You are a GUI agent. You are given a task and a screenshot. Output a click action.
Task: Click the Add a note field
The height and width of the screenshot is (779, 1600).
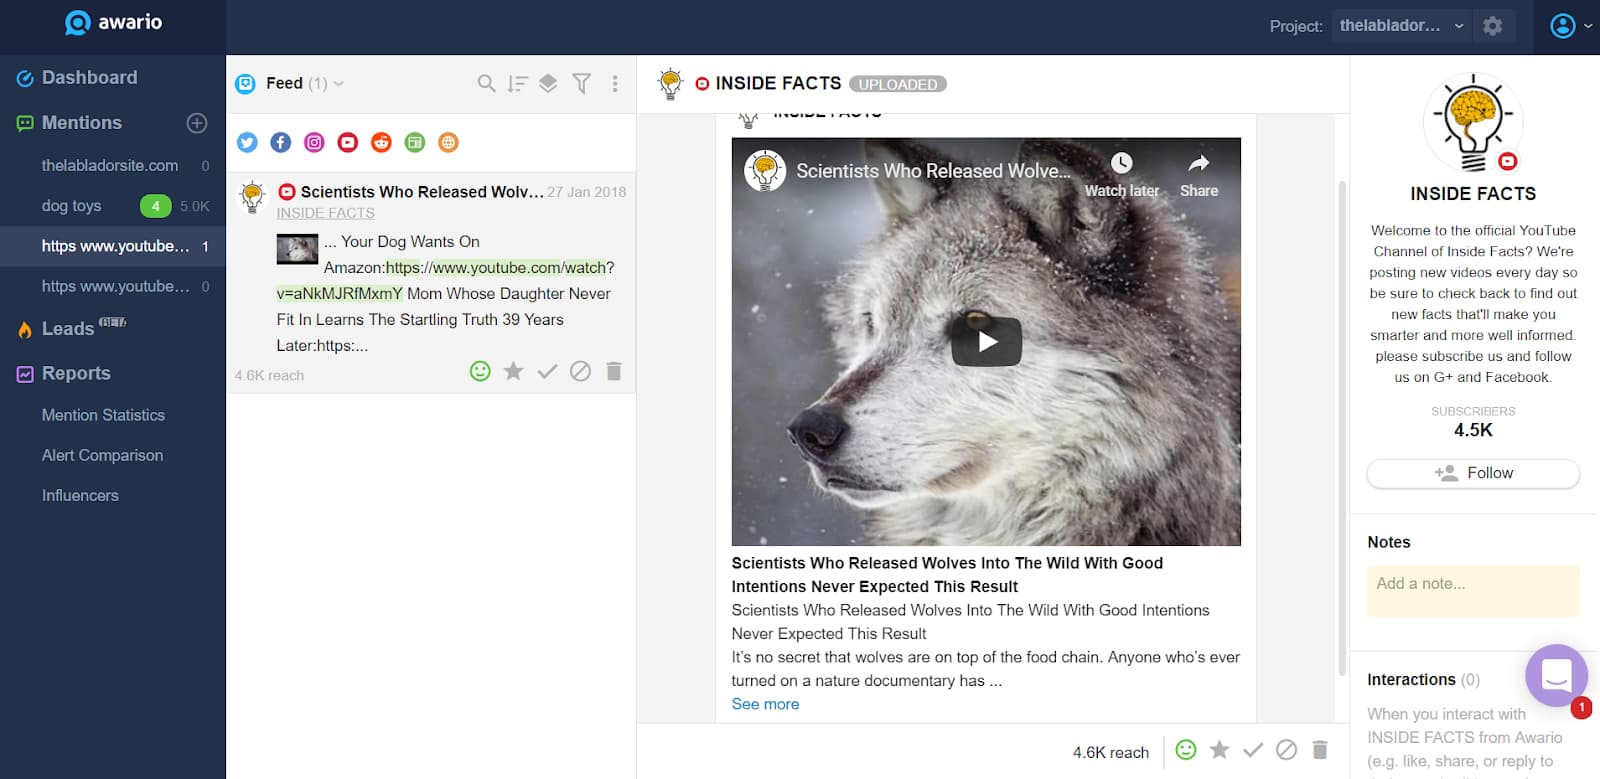coord(1472,590)
